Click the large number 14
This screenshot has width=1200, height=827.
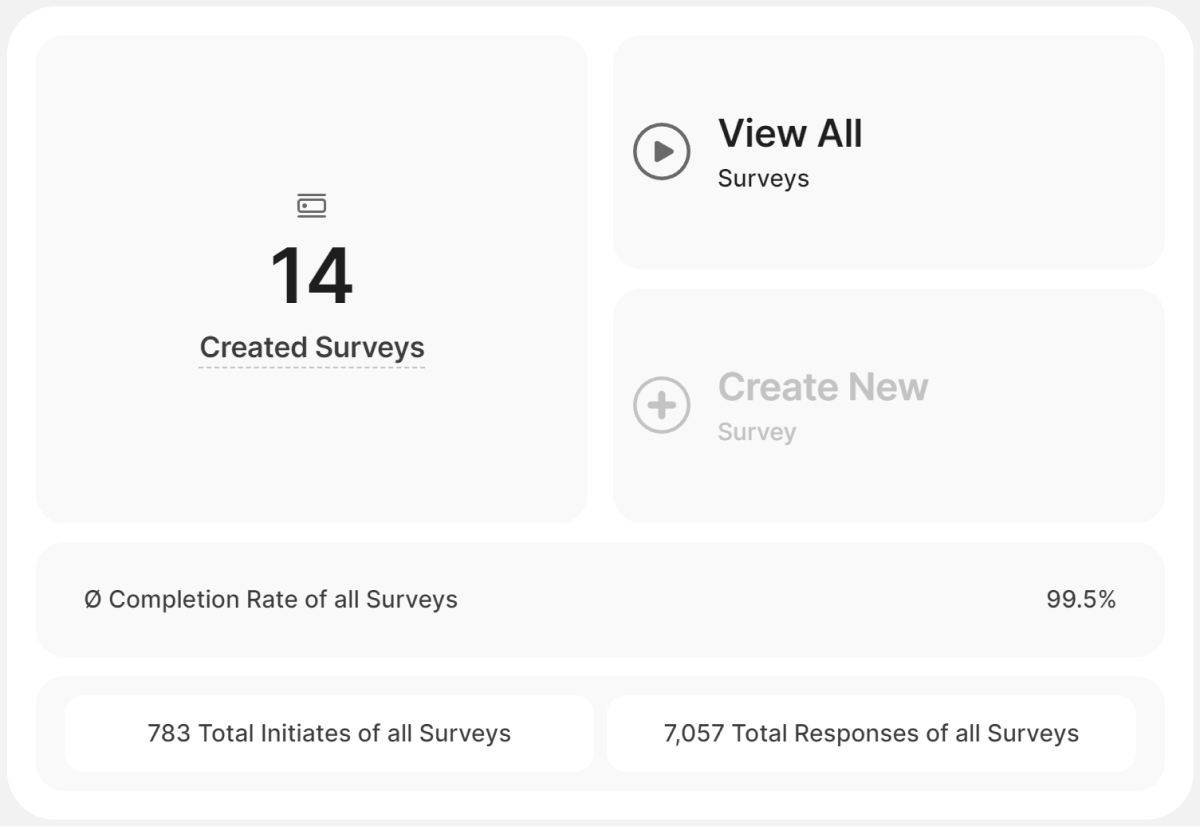[x=312, y=276]
